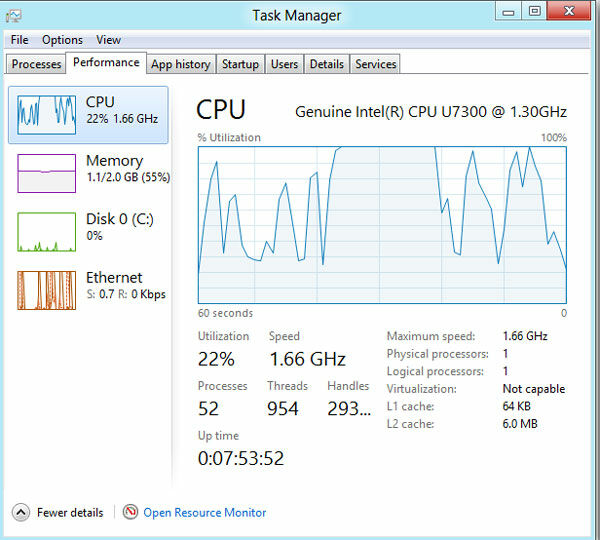Viewport: 600px width, 540px height.
Task: Open the Services tab
Action: [x=375, y=64]
